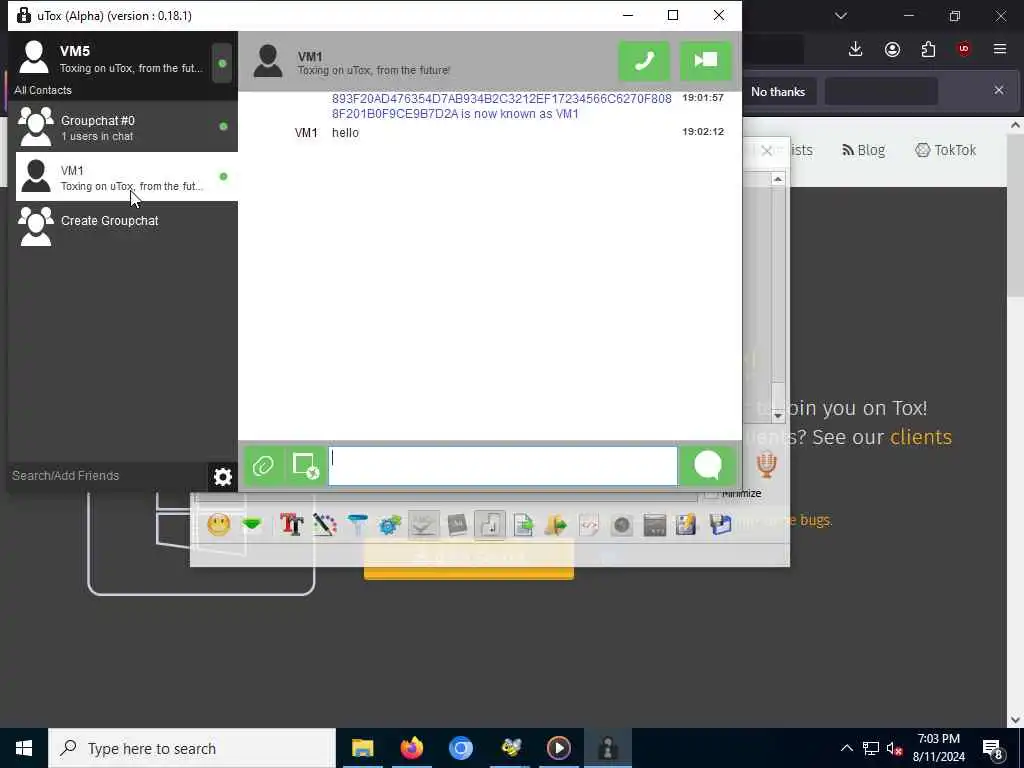The width and height of the screenshot is (1024, 768).
Task: Switch to Firefox from the taskbar
Action: 411,748
